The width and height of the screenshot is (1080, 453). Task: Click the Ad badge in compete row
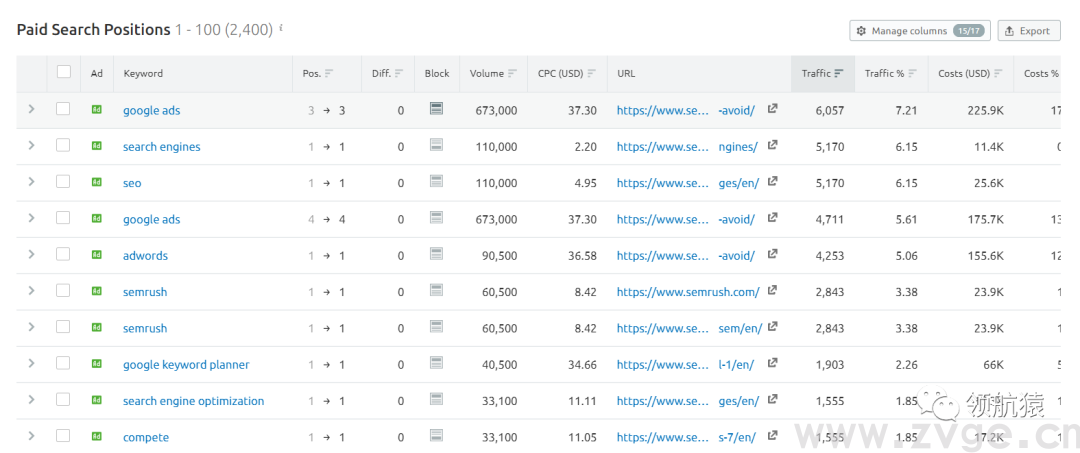[x=97, y=436]
